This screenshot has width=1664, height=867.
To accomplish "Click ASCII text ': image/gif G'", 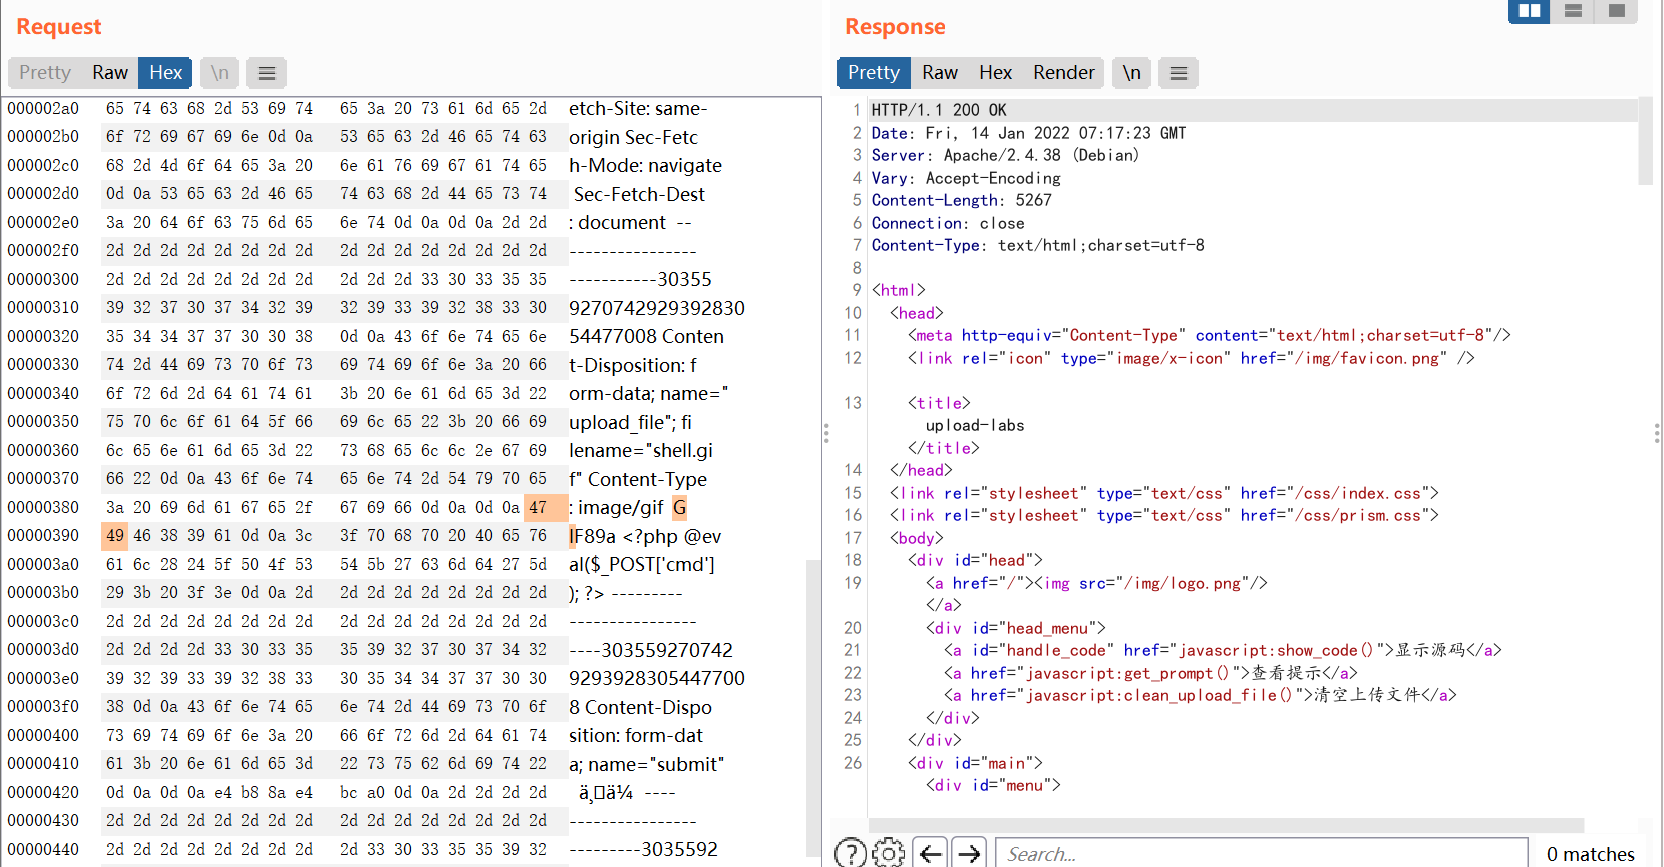I will coord(628,508).
